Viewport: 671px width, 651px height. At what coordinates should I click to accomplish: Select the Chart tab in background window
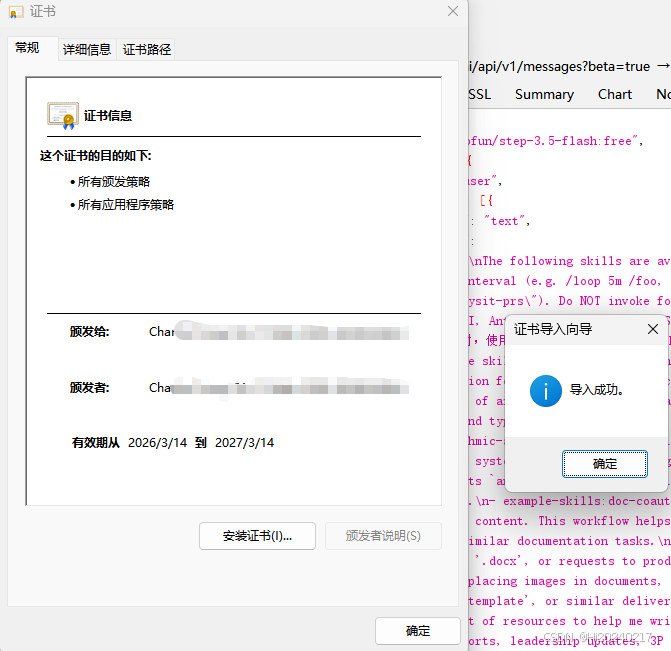point(615,94)
